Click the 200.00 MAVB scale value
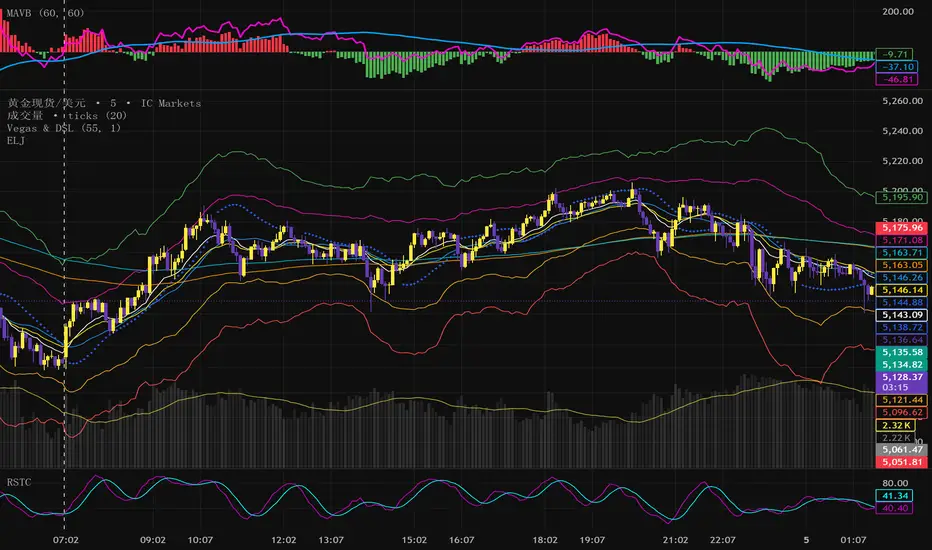Viewport: 932px width, 550px height. tap(898, 11)
